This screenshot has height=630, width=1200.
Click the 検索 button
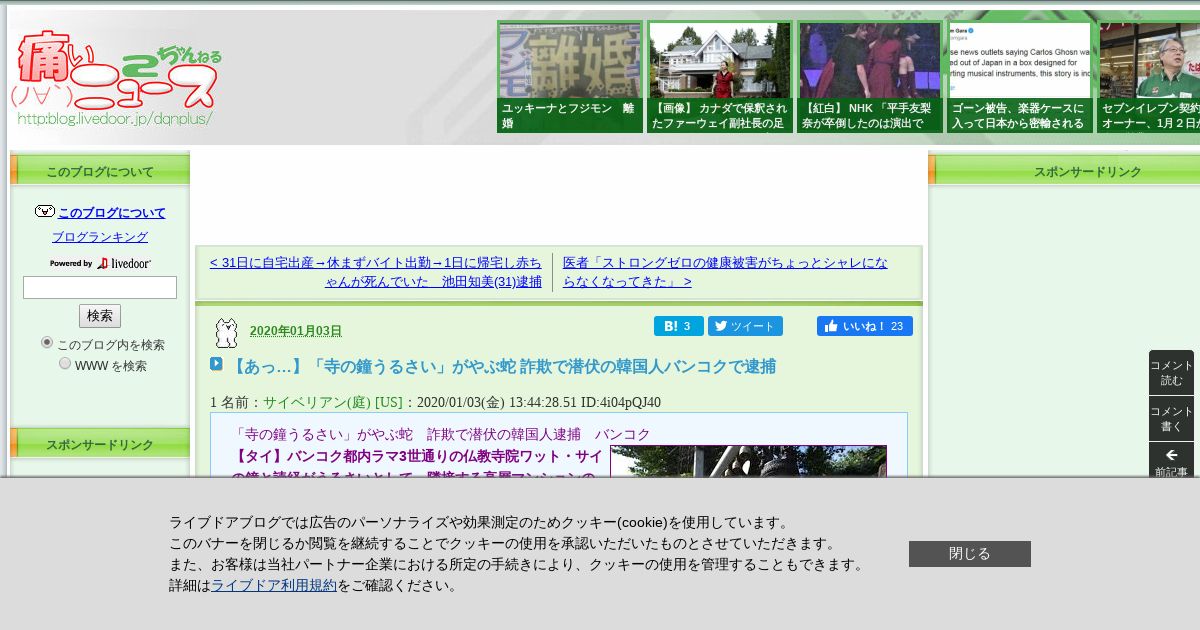100,316
